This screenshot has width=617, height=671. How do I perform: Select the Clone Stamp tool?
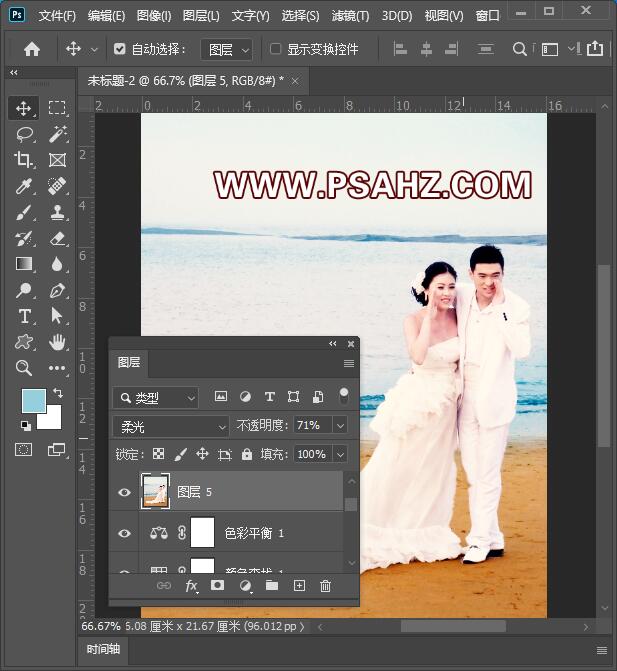pos(57,212)
